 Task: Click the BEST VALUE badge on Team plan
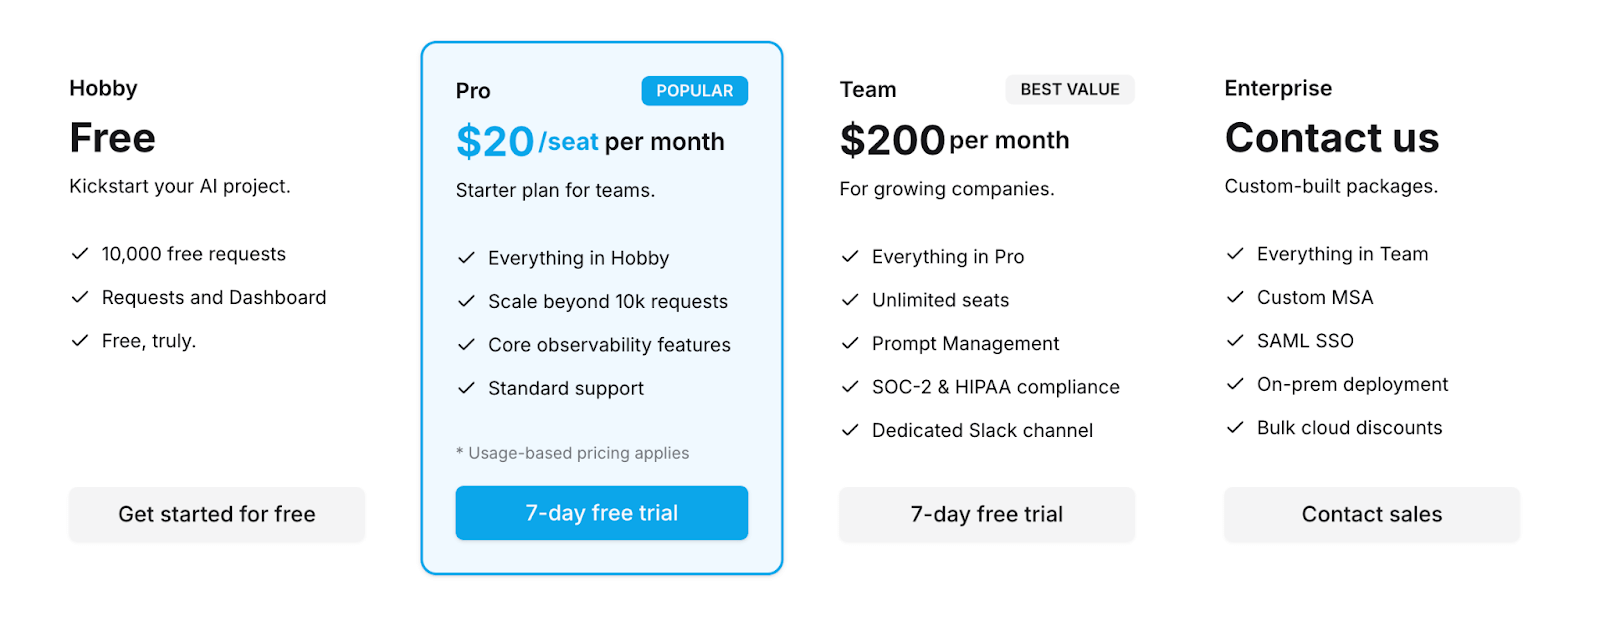click(x=1069, y=89)
